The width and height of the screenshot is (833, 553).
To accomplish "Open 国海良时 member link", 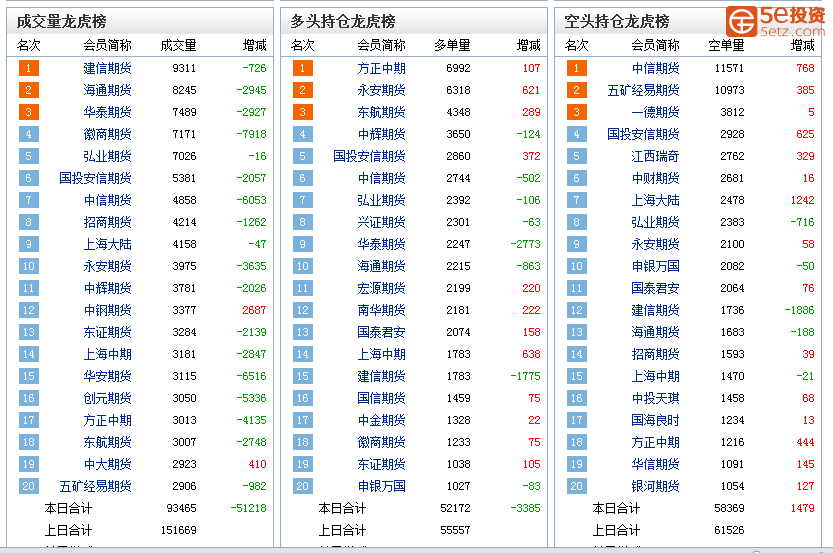I will (656, 420).
